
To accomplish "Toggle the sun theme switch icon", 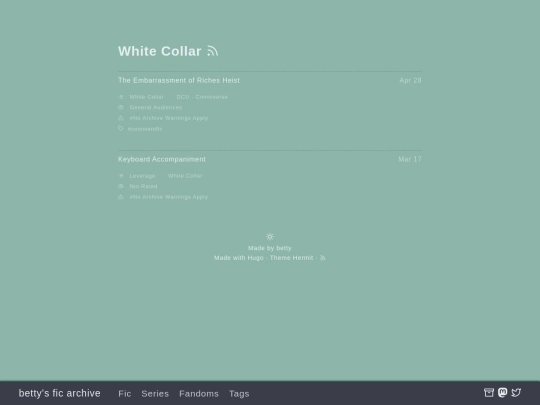I will [270, 237].
